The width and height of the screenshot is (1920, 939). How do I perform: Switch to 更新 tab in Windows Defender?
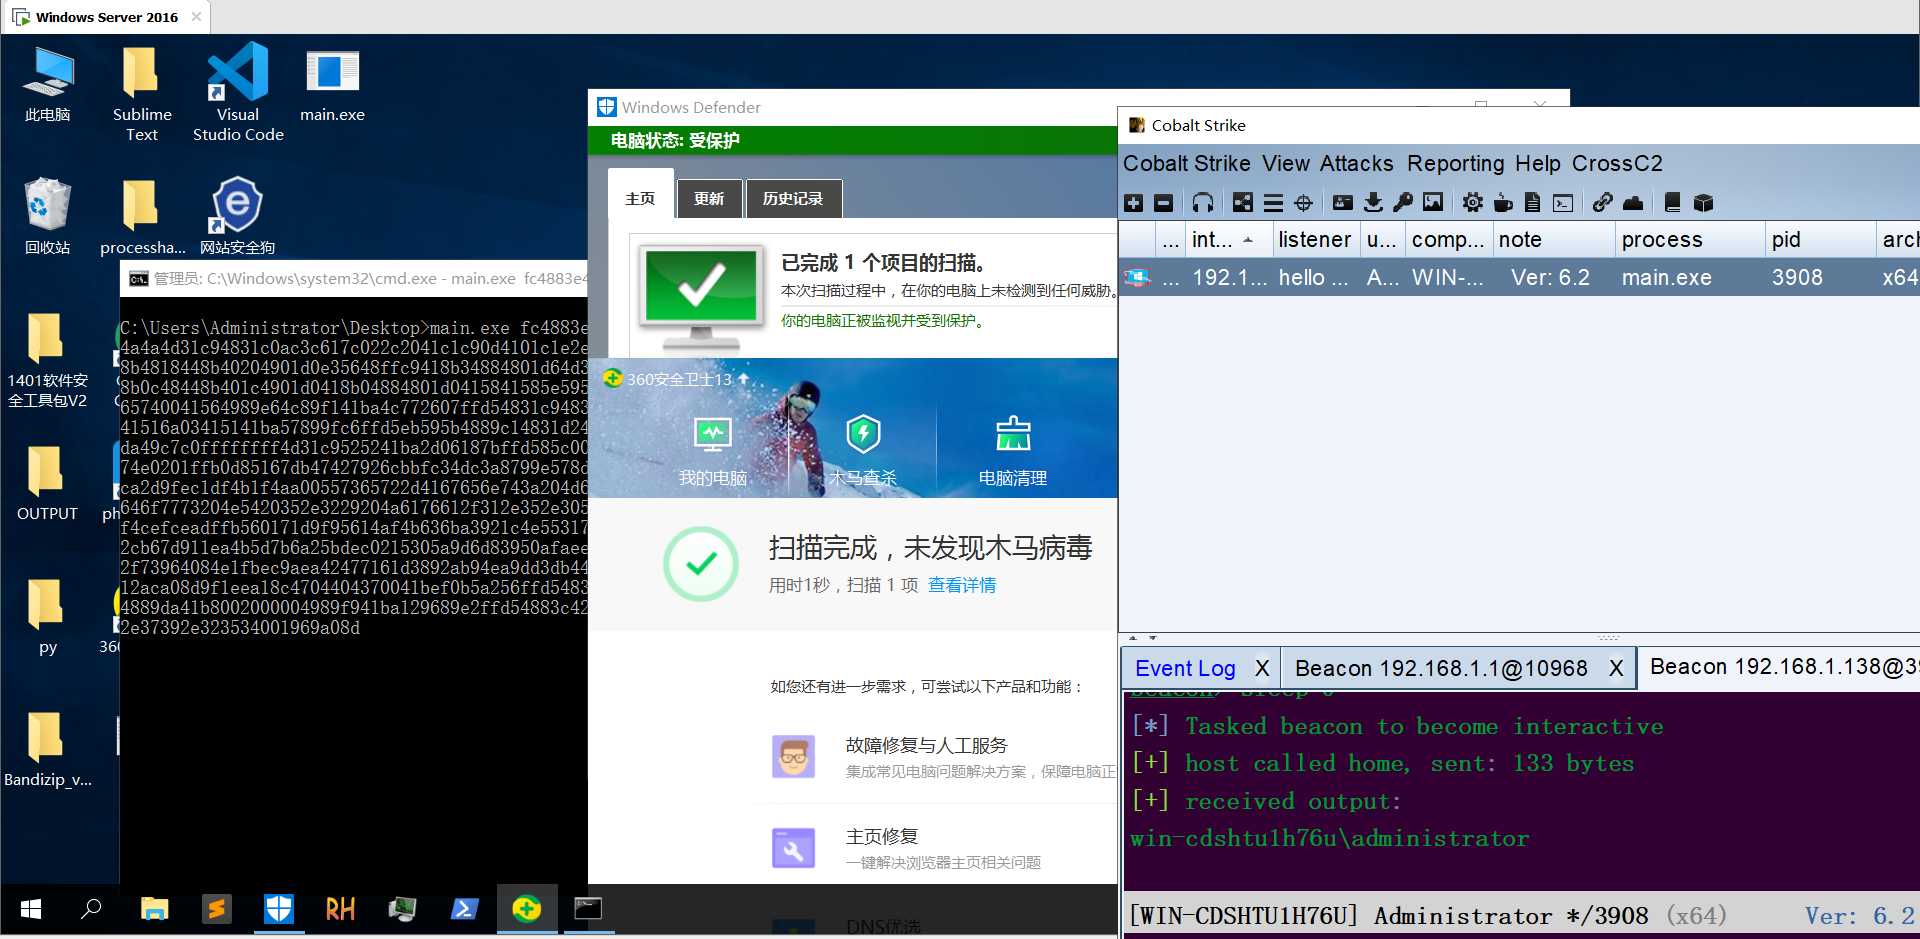click(x=709, y=198)
